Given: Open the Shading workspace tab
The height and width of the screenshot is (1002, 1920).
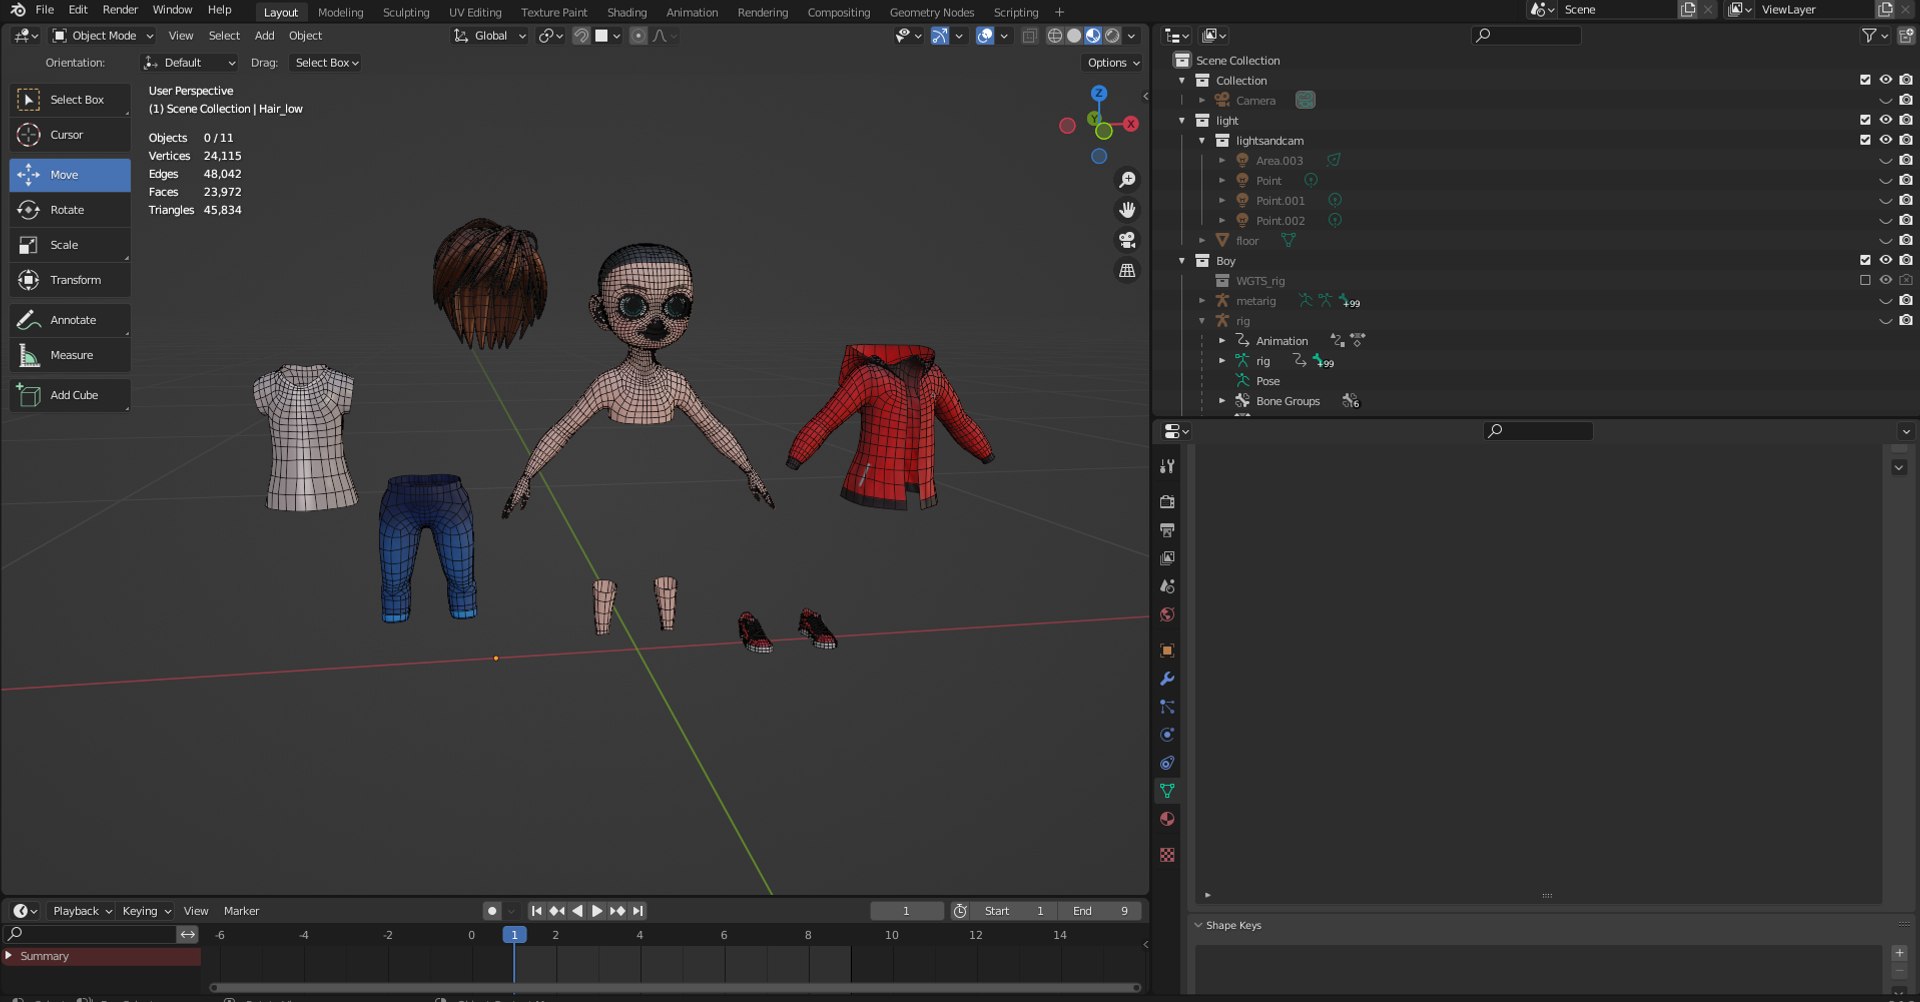Looking at the screenshot, I should (x=627, y=12).
